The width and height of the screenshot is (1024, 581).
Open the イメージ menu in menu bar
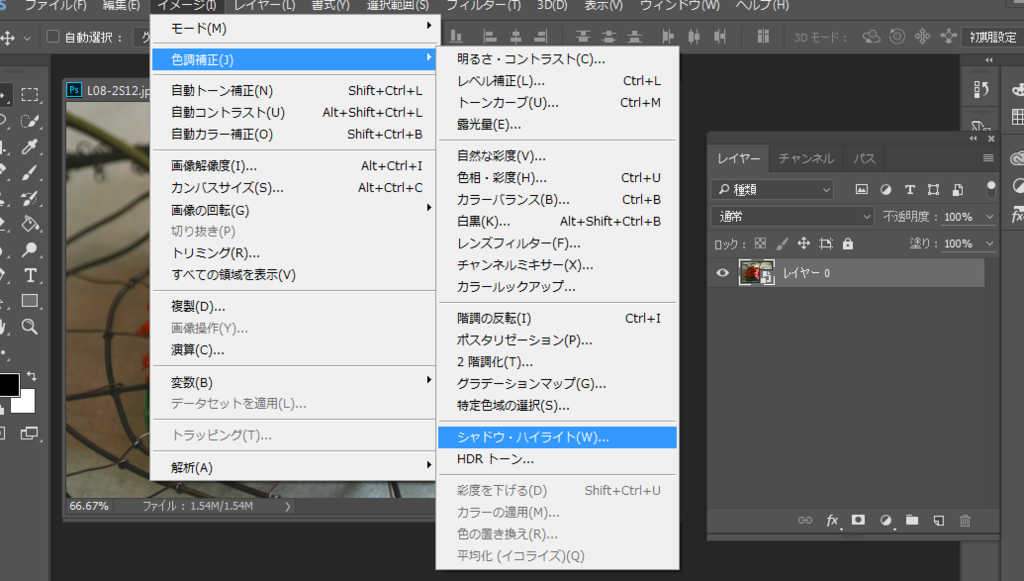point(187,5)
